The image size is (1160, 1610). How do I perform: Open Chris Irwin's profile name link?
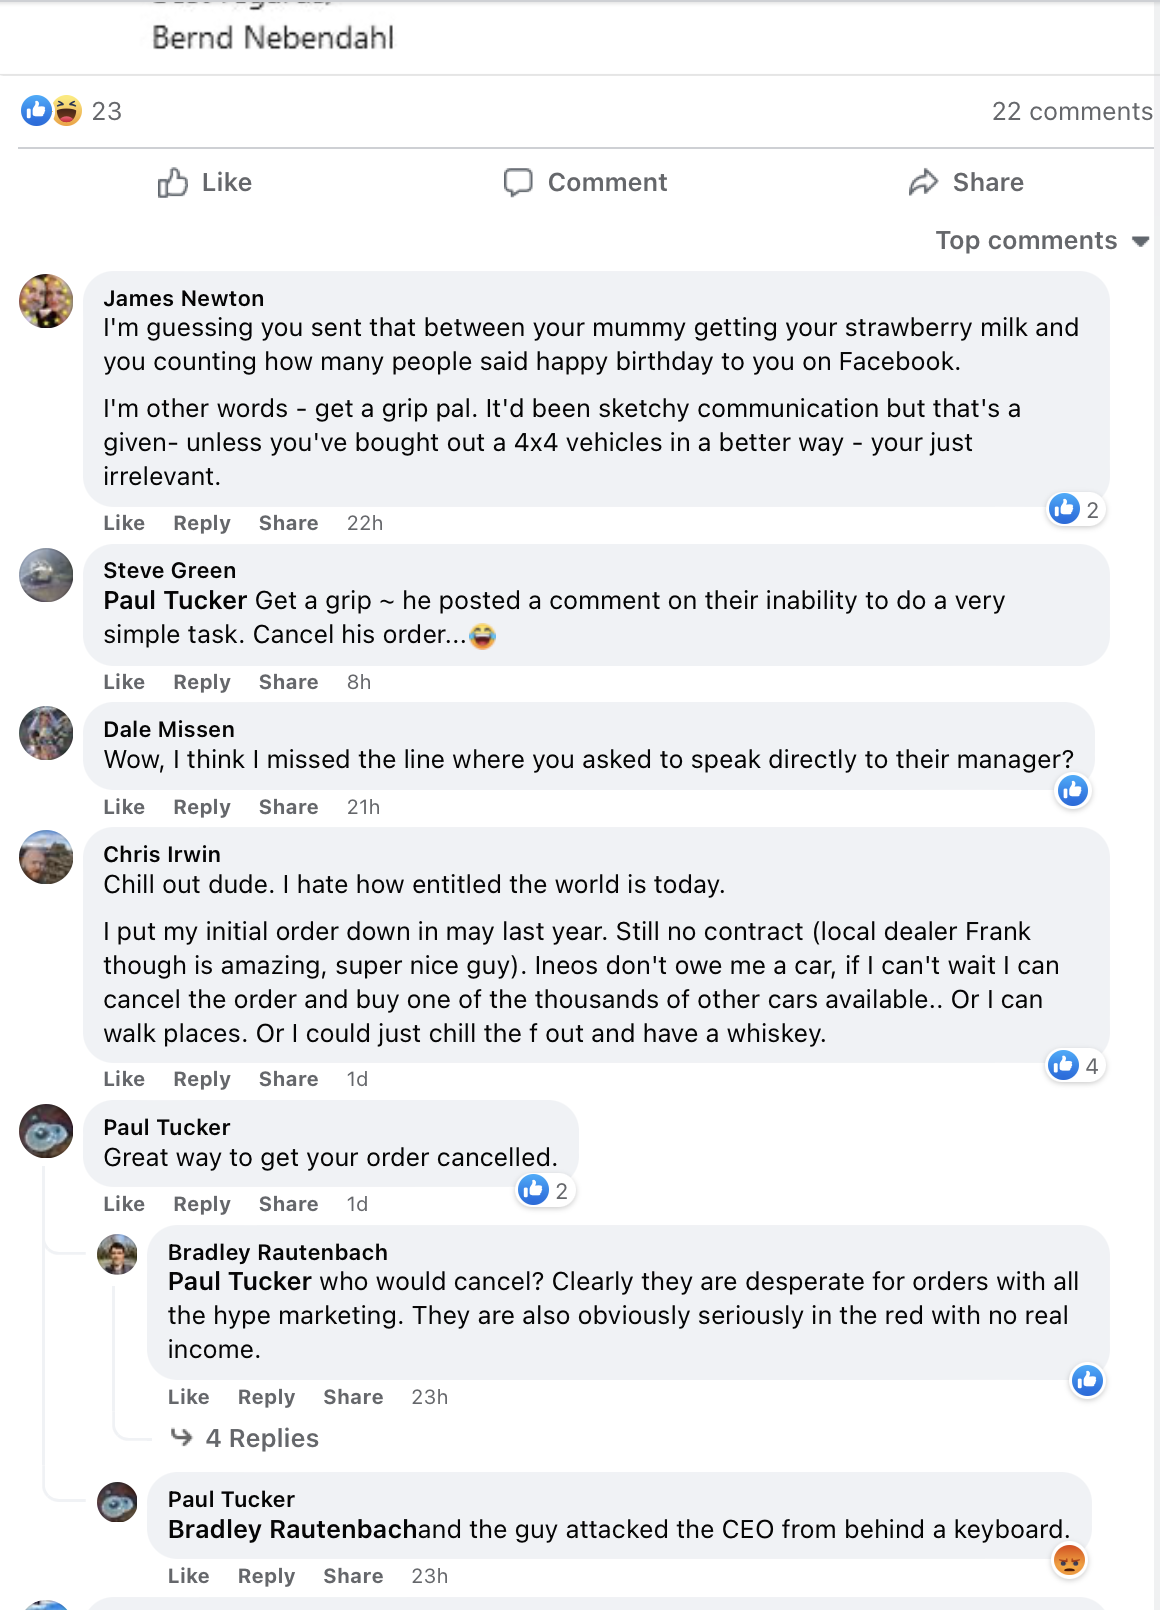pyautogui.click(x=162, y=854)
